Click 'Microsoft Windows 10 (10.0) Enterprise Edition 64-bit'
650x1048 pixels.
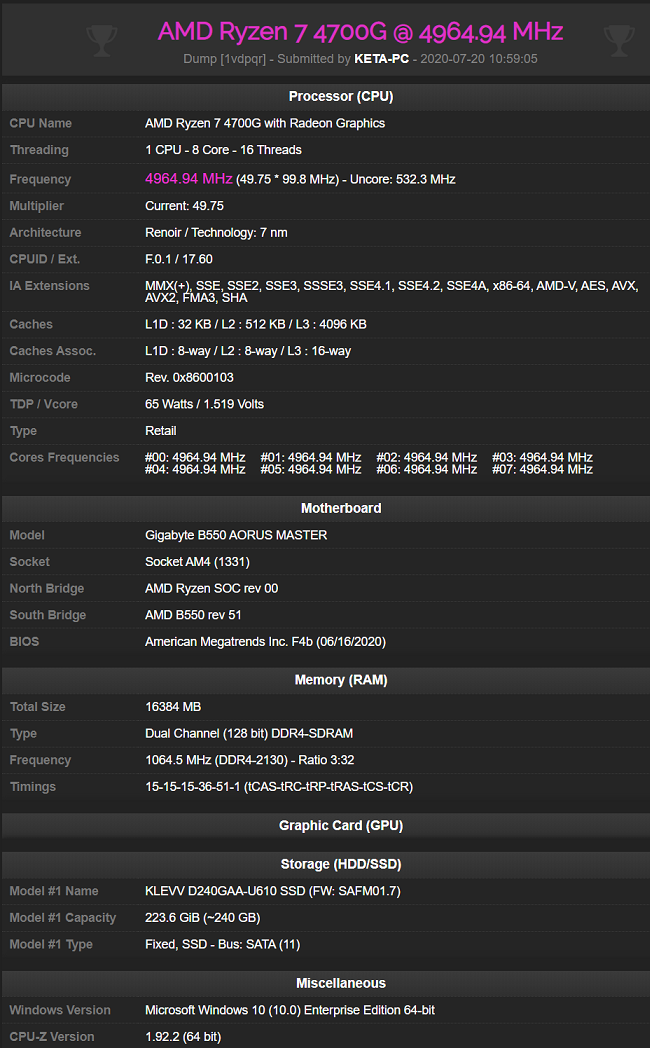coord(290,1010)
